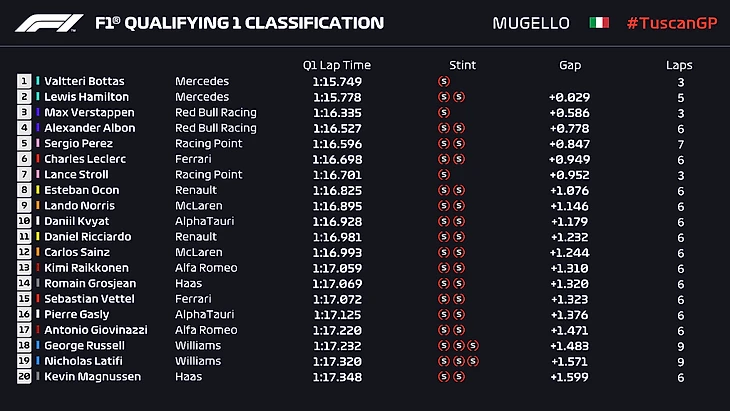This screenshot has width=730, height=411.
Task: Click the MUGELLO circuit label
Action: (x=531, y=22)
